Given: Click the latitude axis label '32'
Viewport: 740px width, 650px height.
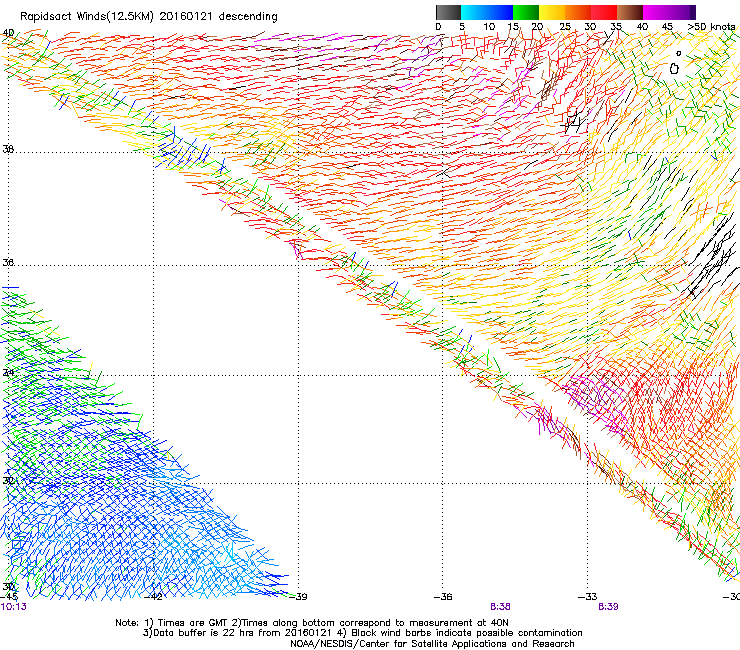Looking at the screenshot, I should [x=8, y=480].
